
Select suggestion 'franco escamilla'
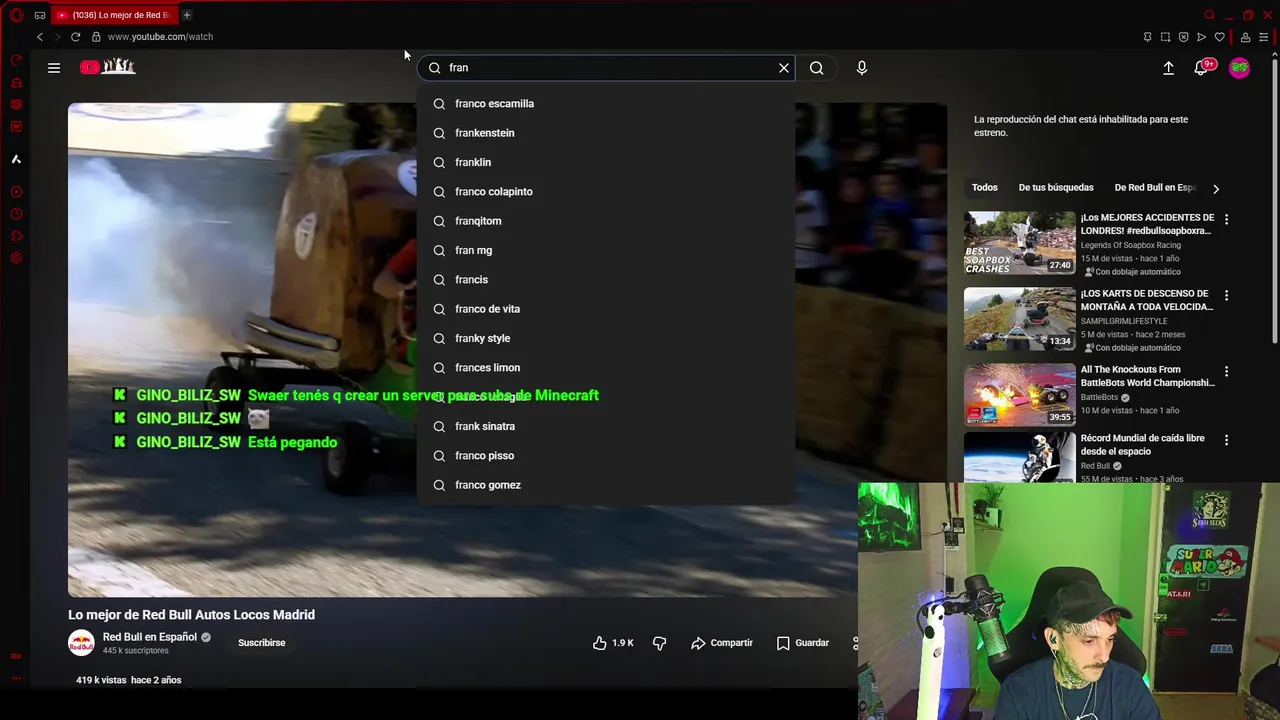tap(605, 104)
